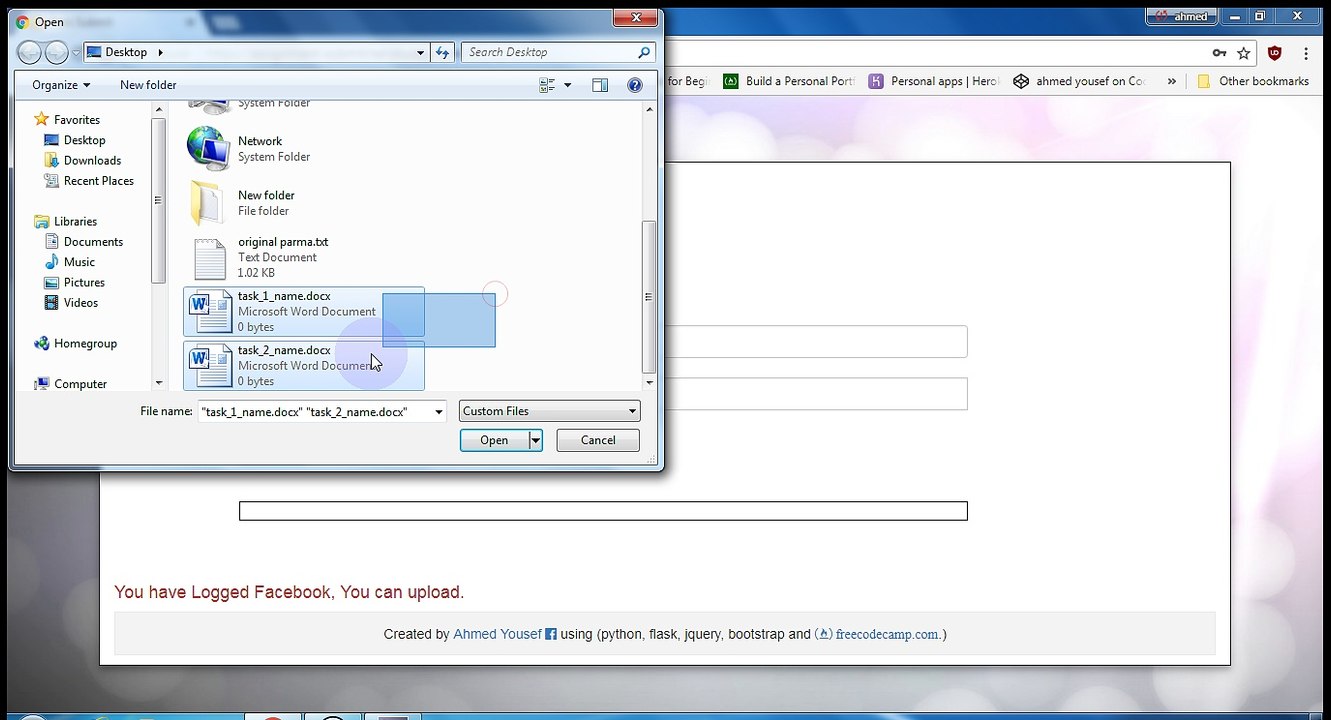Open Ahmed Yousef link in footer
The width and height of the screenshot is (1331, 720).
pos(497,634)
